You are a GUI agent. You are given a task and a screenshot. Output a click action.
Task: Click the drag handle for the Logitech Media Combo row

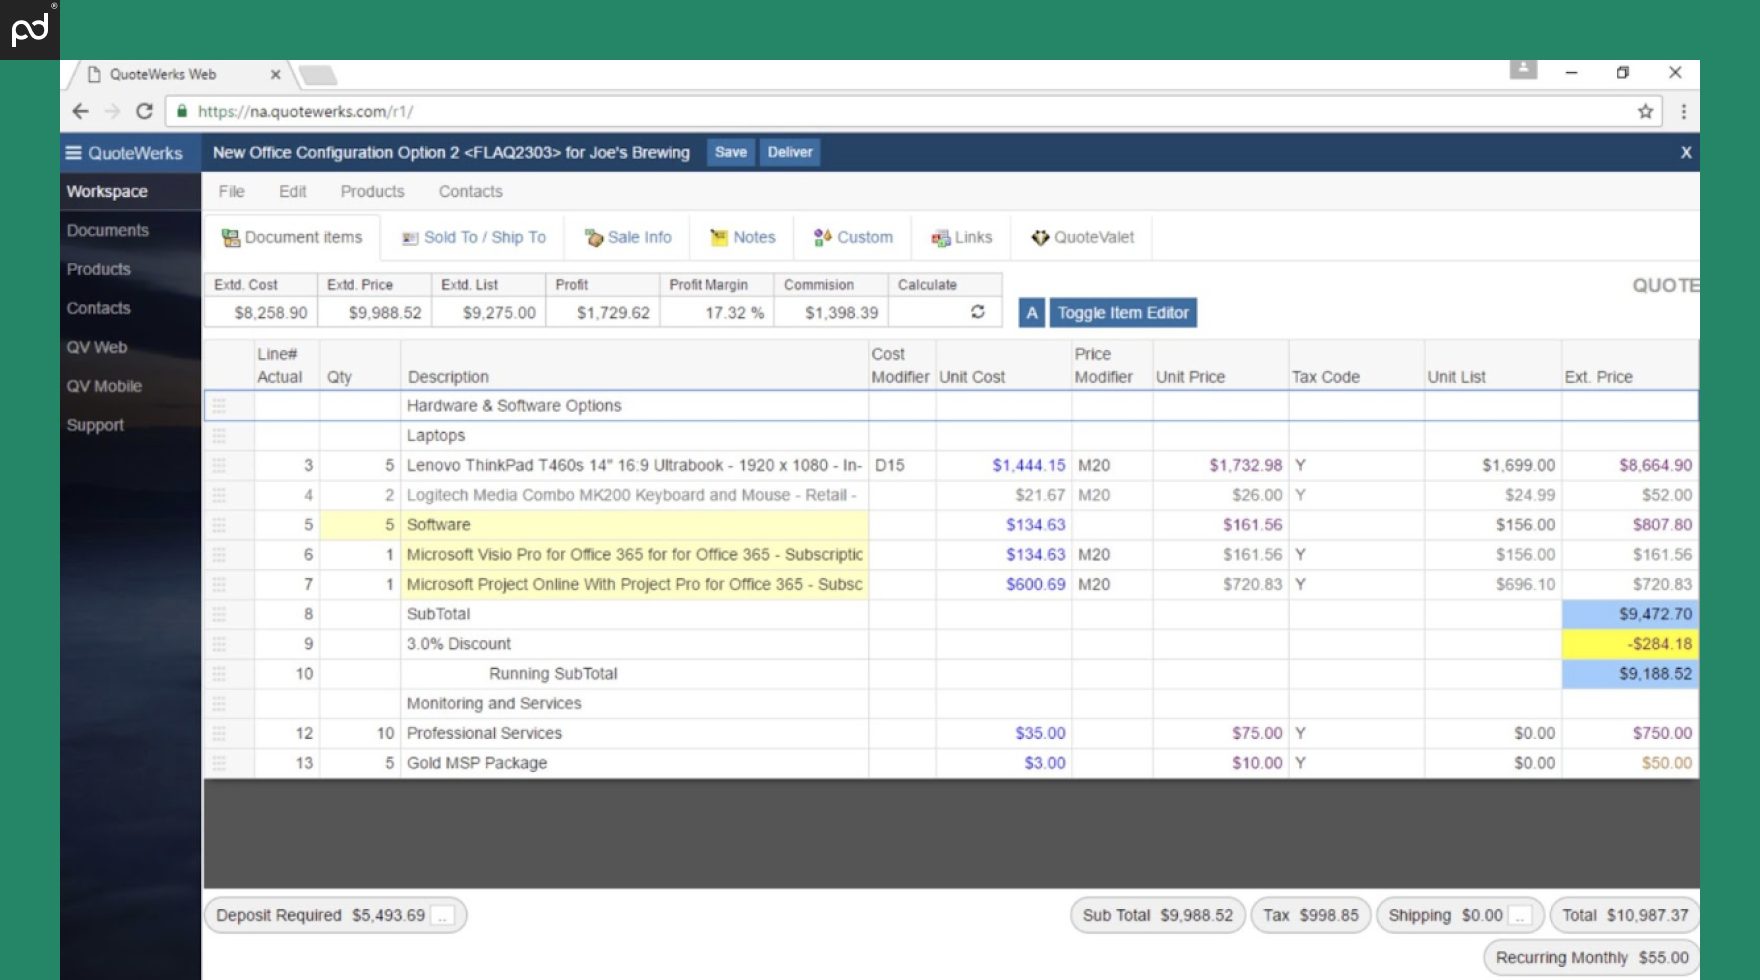[x=219, y=495]
